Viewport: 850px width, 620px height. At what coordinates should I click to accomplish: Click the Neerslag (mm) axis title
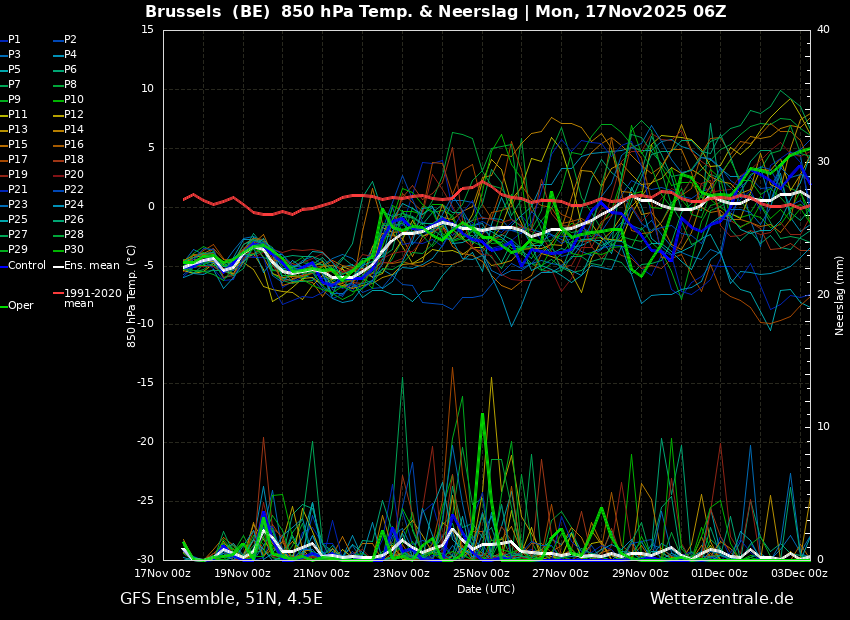pyautogui.click(x=840, y=296)
